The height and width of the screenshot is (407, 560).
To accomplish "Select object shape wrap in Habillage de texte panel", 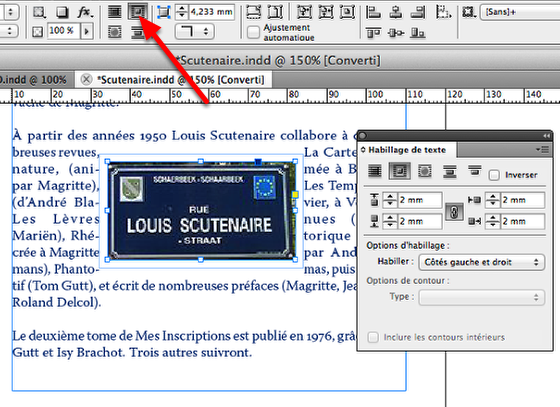I will tap(424, 171).
